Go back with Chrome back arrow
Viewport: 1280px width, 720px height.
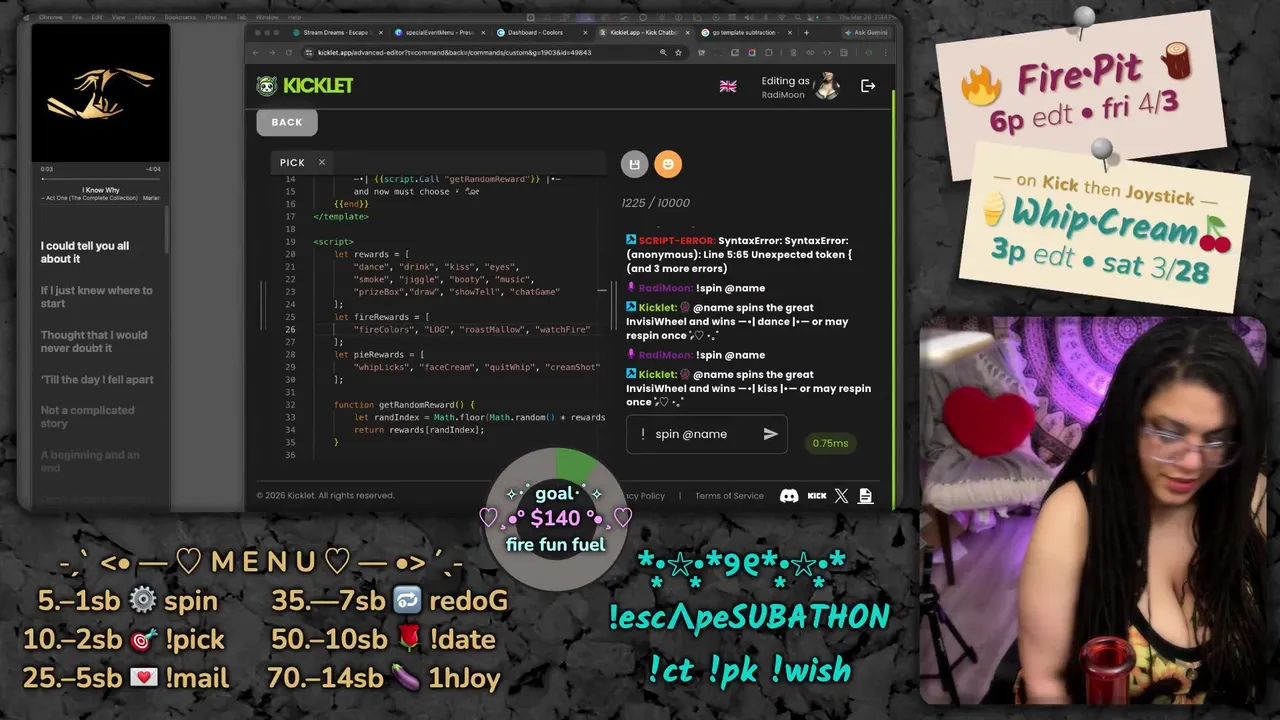(256, 52)
